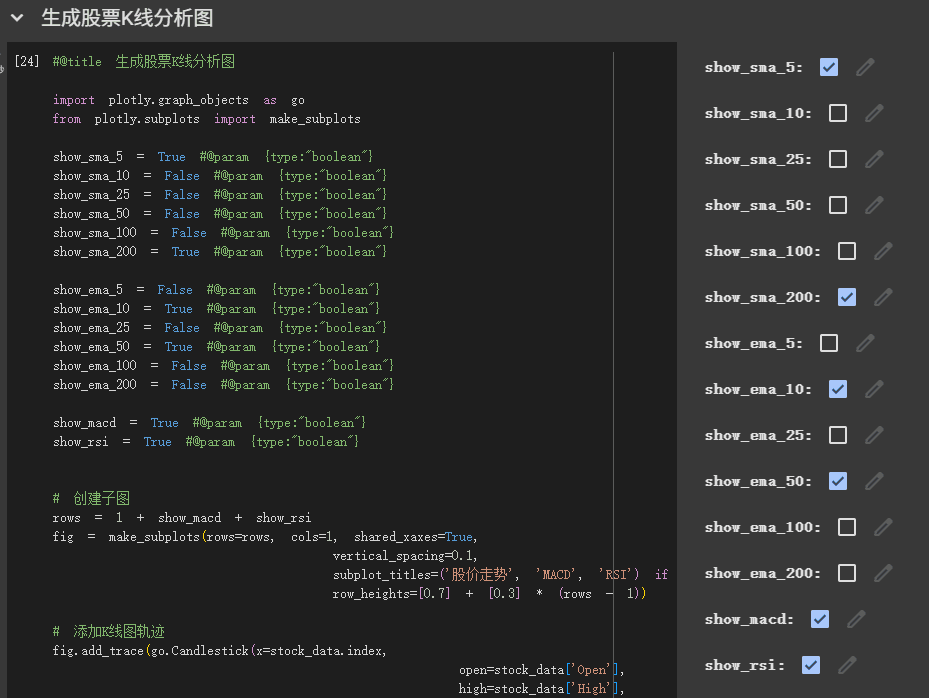Click edit pencil next to show_macd
Screen dimensions: 929x698
(x=856, y=619)
